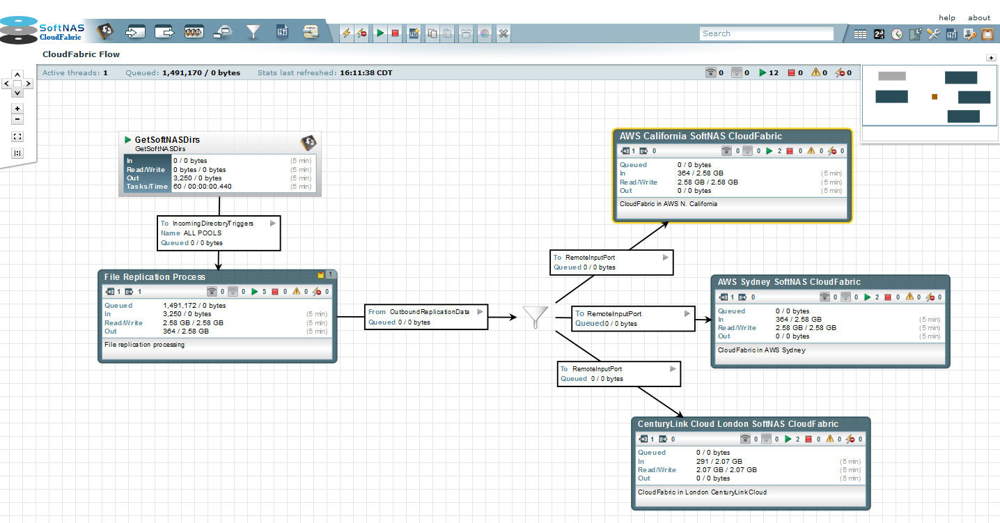Select the Processor toolbar icon
The height and width of the screenshot is (523, 1000).
[x=105, y=31]
